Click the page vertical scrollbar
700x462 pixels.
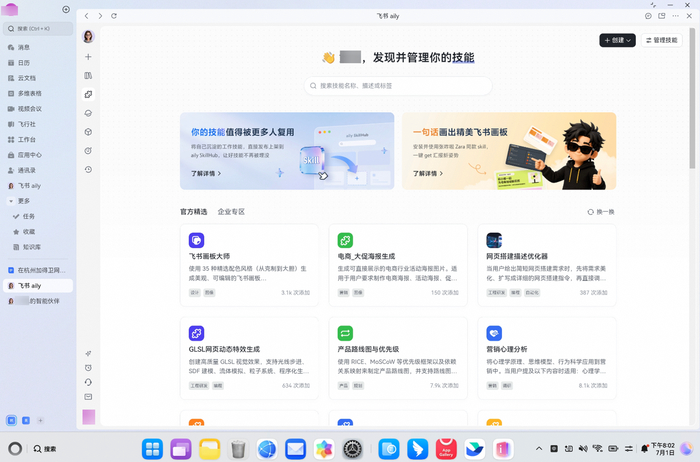692,98
